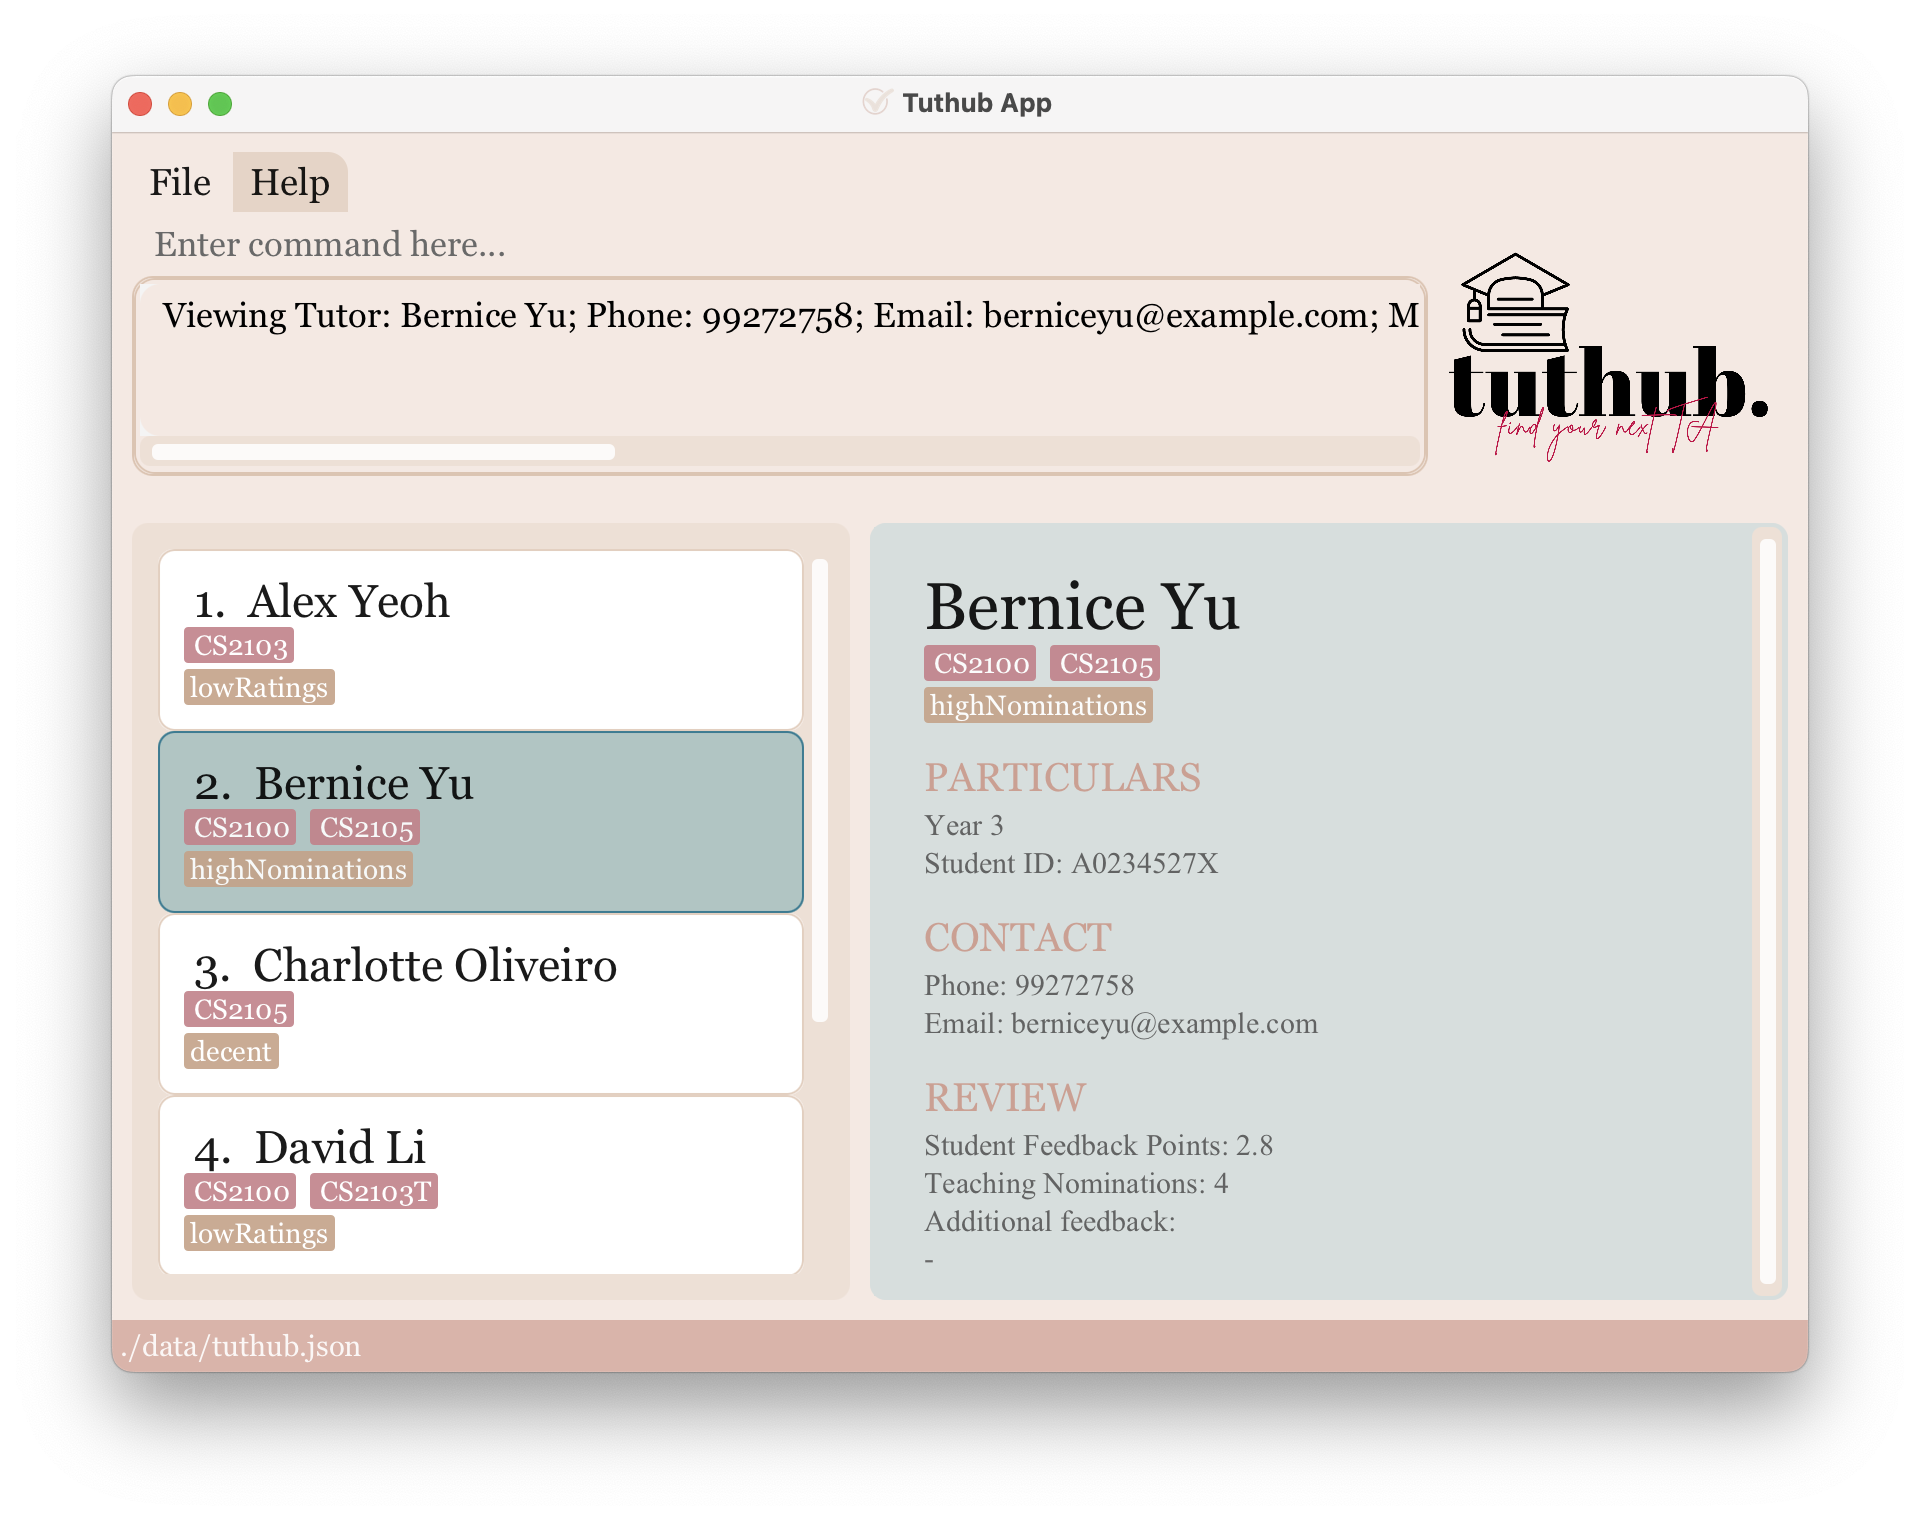The width and height of the screenshot is (1920, 1520).
Task: Click the horizontal scrollbar in result box
Action: tap(383, 452)
